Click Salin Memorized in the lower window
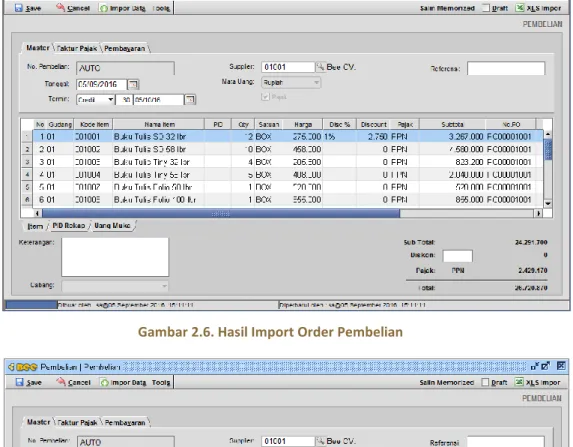The image size is (573, 447). [x=447, y=382]
